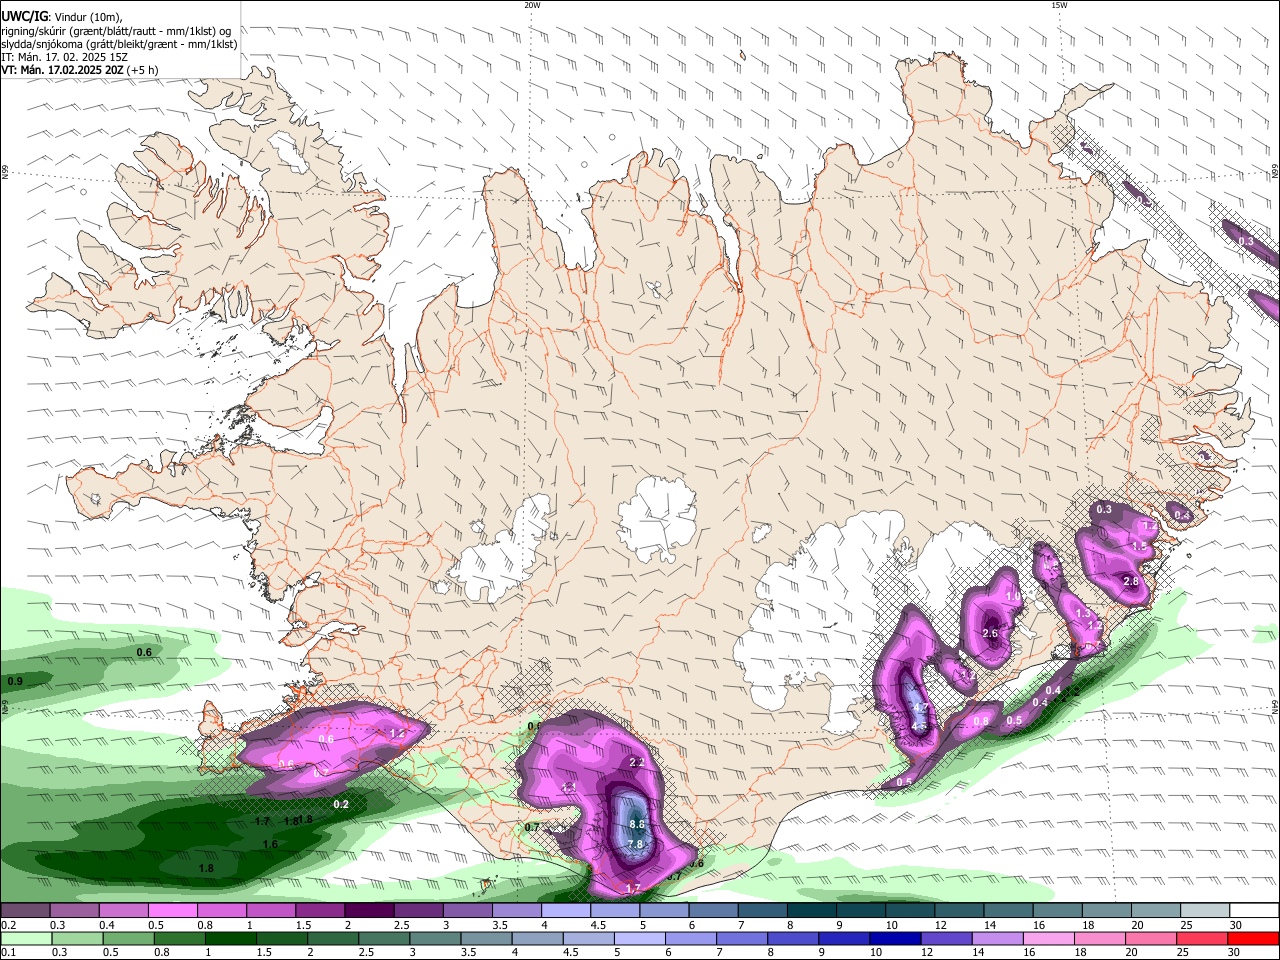Click the lavender swatch labeled 14 in lower legend
The height and width of the screenshot is (960, 1280).
coord(997,938)
